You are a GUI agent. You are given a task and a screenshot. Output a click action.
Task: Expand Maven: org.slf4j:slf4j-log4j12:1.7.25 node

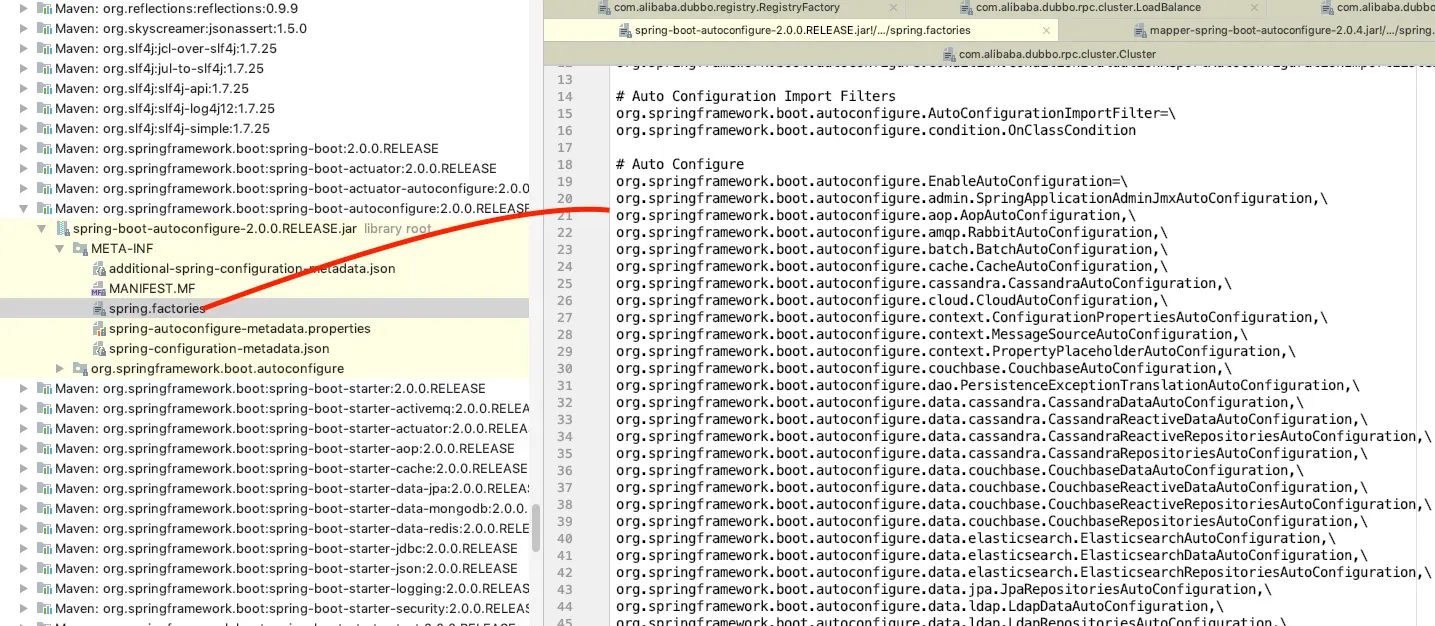coord(25,108)
